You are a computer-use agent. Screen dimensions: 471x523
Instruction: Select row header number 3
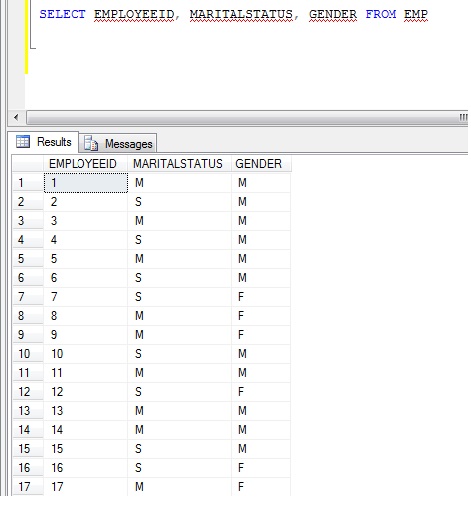point(28,221)
